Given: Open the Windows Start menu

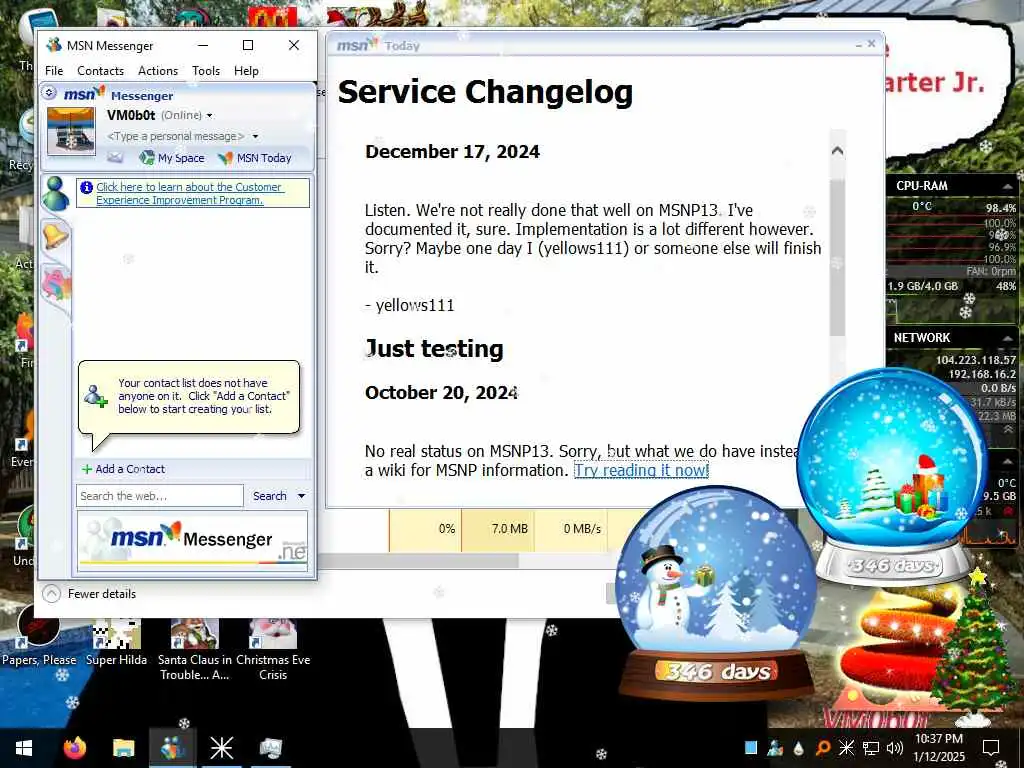Looking at the screenshot, I should tap(24, 748).
